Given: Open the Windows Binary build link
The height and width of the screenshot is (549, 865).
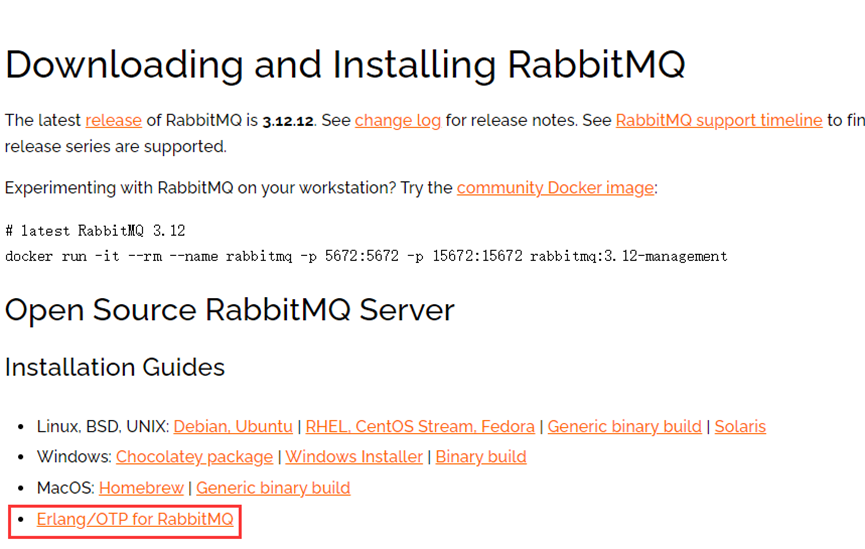Looking at the screenshot, I should [481, 457].
